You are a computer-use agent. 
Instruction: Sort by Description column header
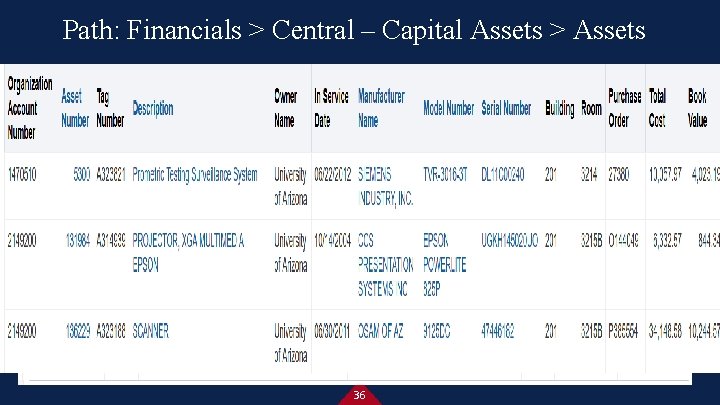point(153,109)
